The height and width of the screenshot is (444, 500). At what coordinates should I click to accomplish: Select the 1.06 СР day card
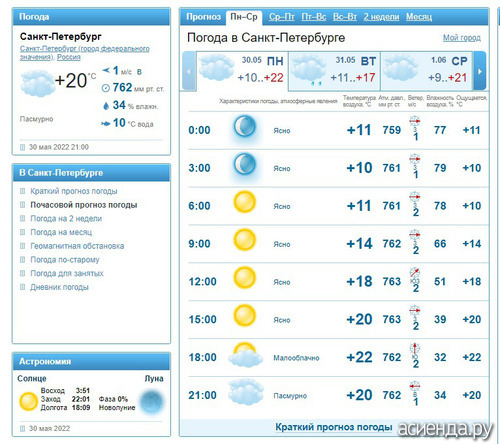[x=427, y=71]
